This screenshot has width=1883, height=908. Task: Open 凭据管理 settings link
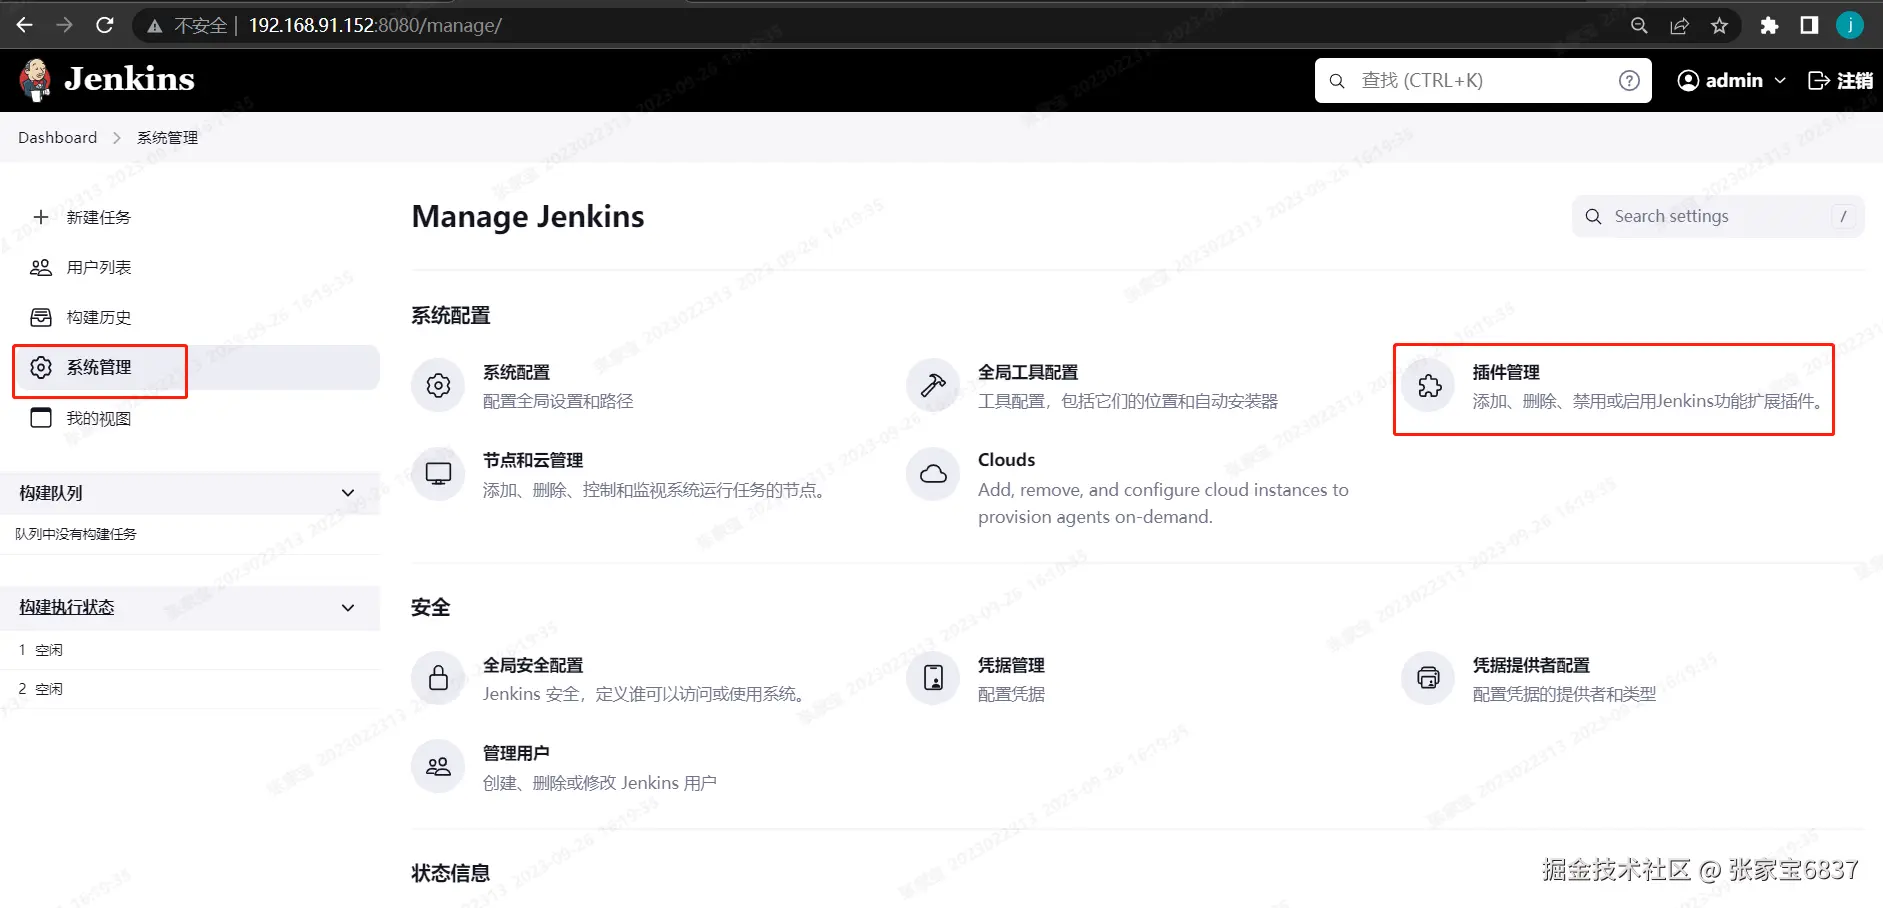(x=1011, y=665)
